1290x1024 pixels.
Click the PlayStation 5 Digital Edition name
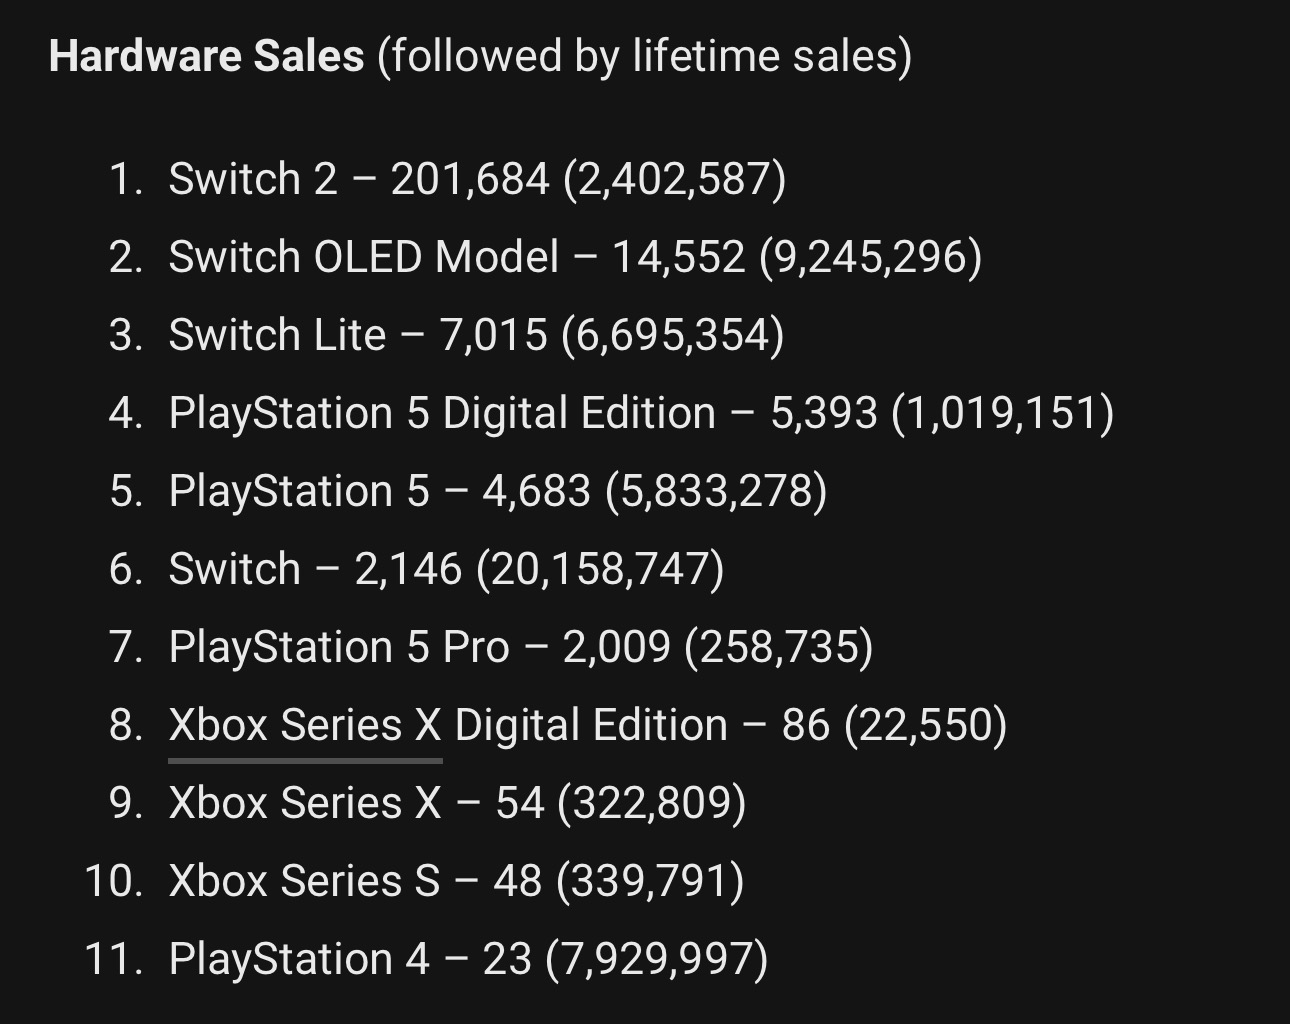(x=442, y=414)
